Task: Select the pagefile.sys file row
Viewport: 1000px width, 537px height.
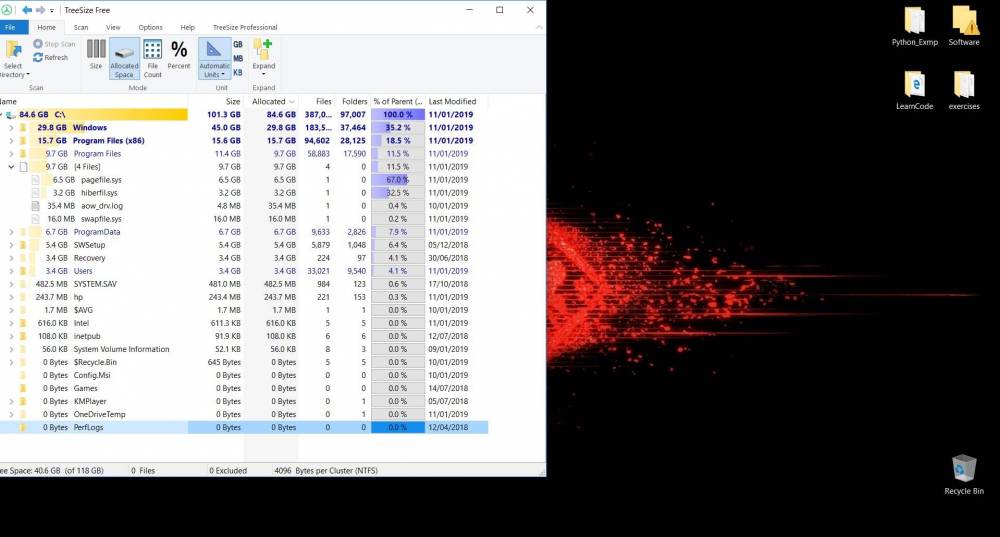Action: [x=244, y=180]
